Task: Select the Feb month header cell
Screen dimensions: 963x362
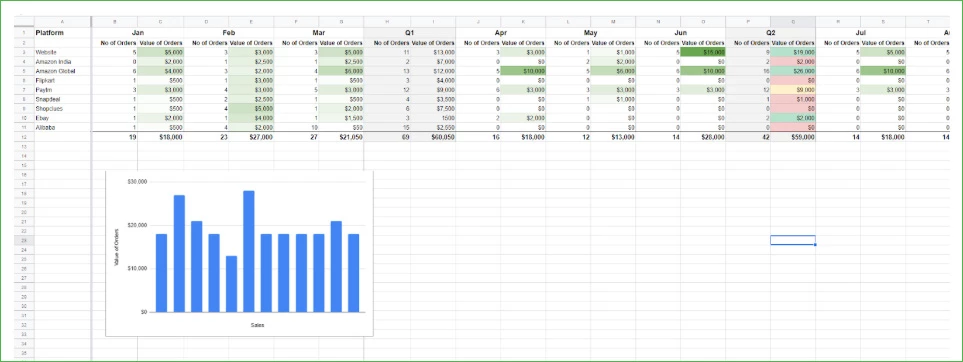Action: point(228,33)
